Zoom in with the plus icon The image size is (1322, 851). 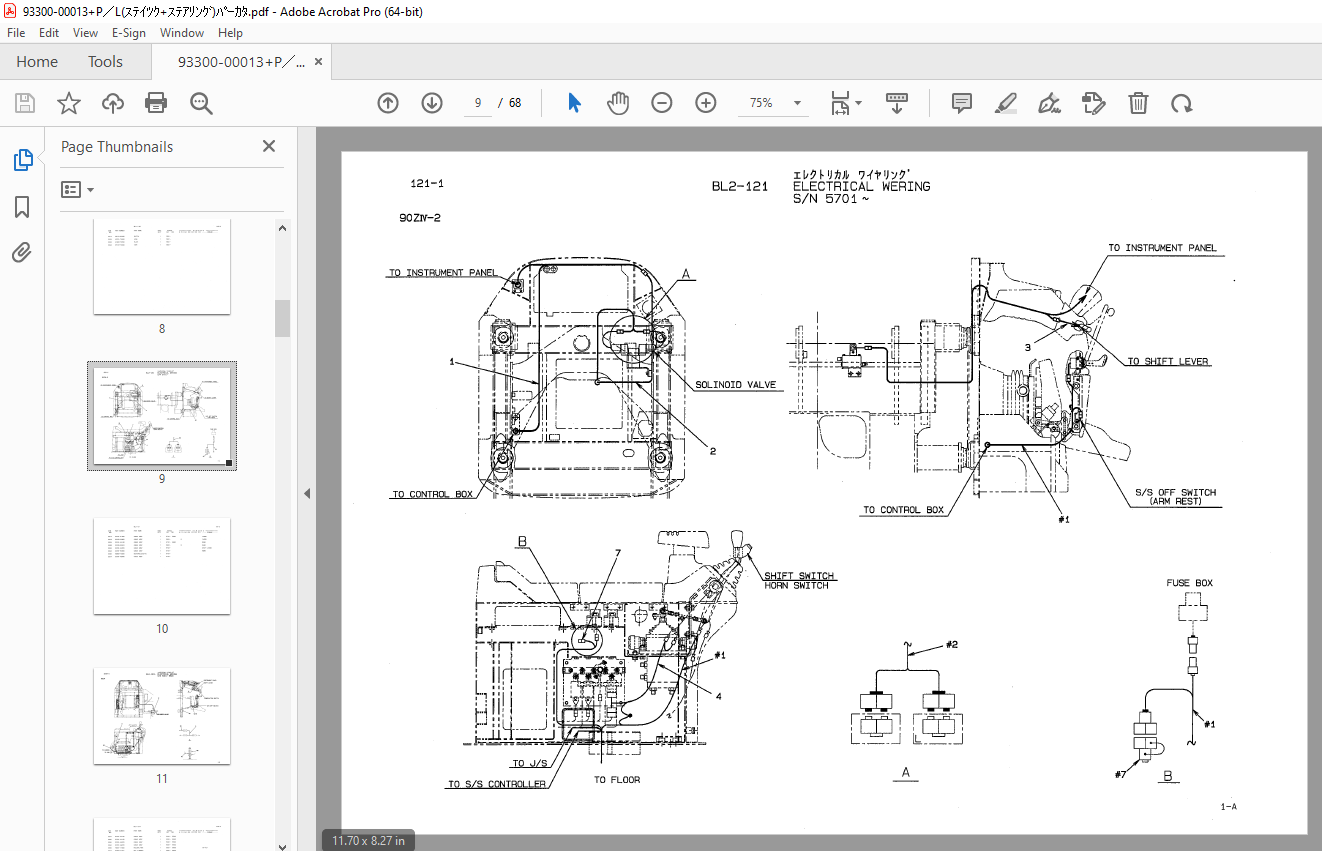click(x=706, y=103)
